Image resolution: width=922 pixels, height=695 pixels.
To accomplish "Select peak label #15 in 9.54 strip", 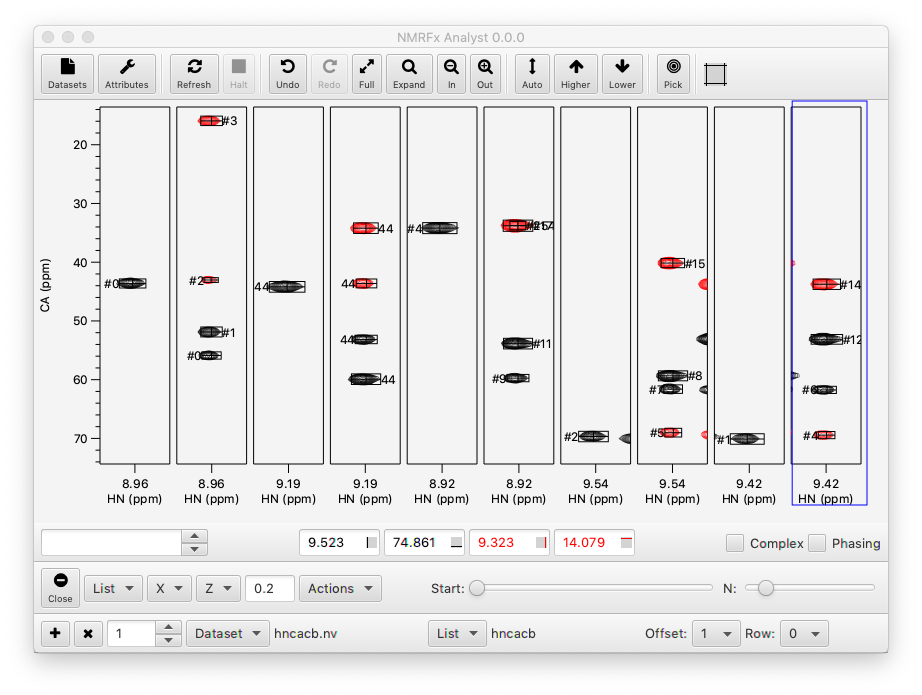I will point(695,264).
